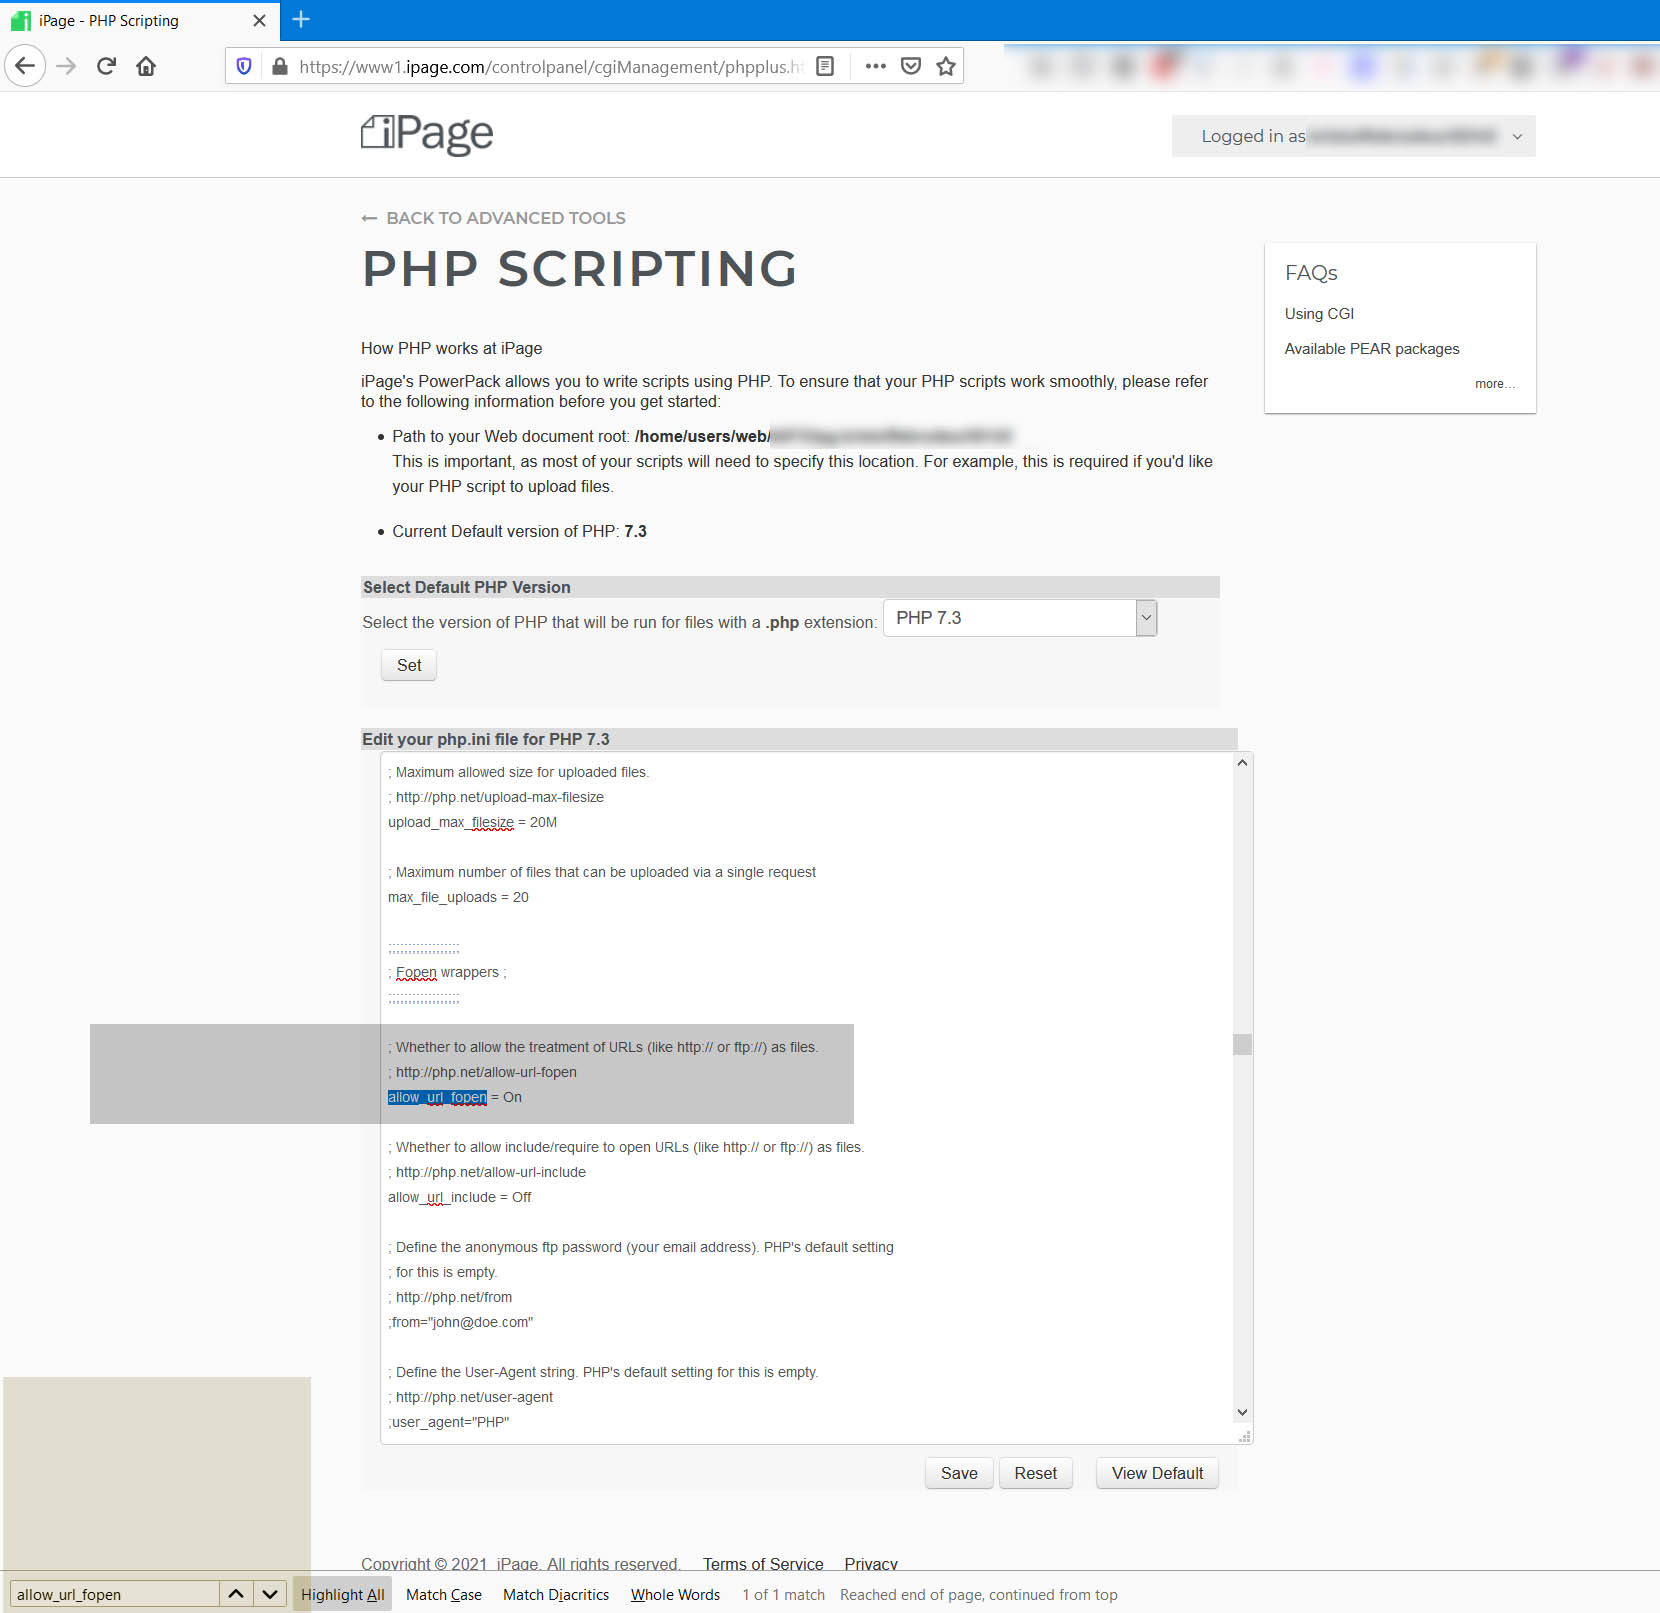Click the php.ini editor scrollbar thumb

click(1242, 1044)
